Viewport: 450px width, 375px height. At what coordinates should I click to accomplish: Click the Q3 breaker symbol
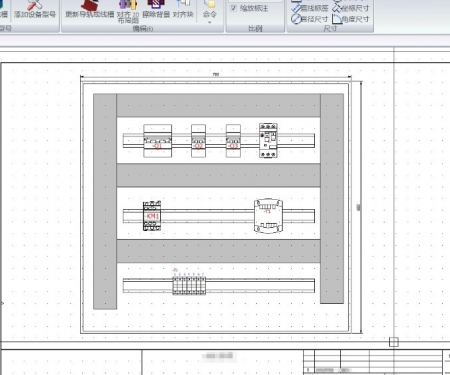coord(233,141)
